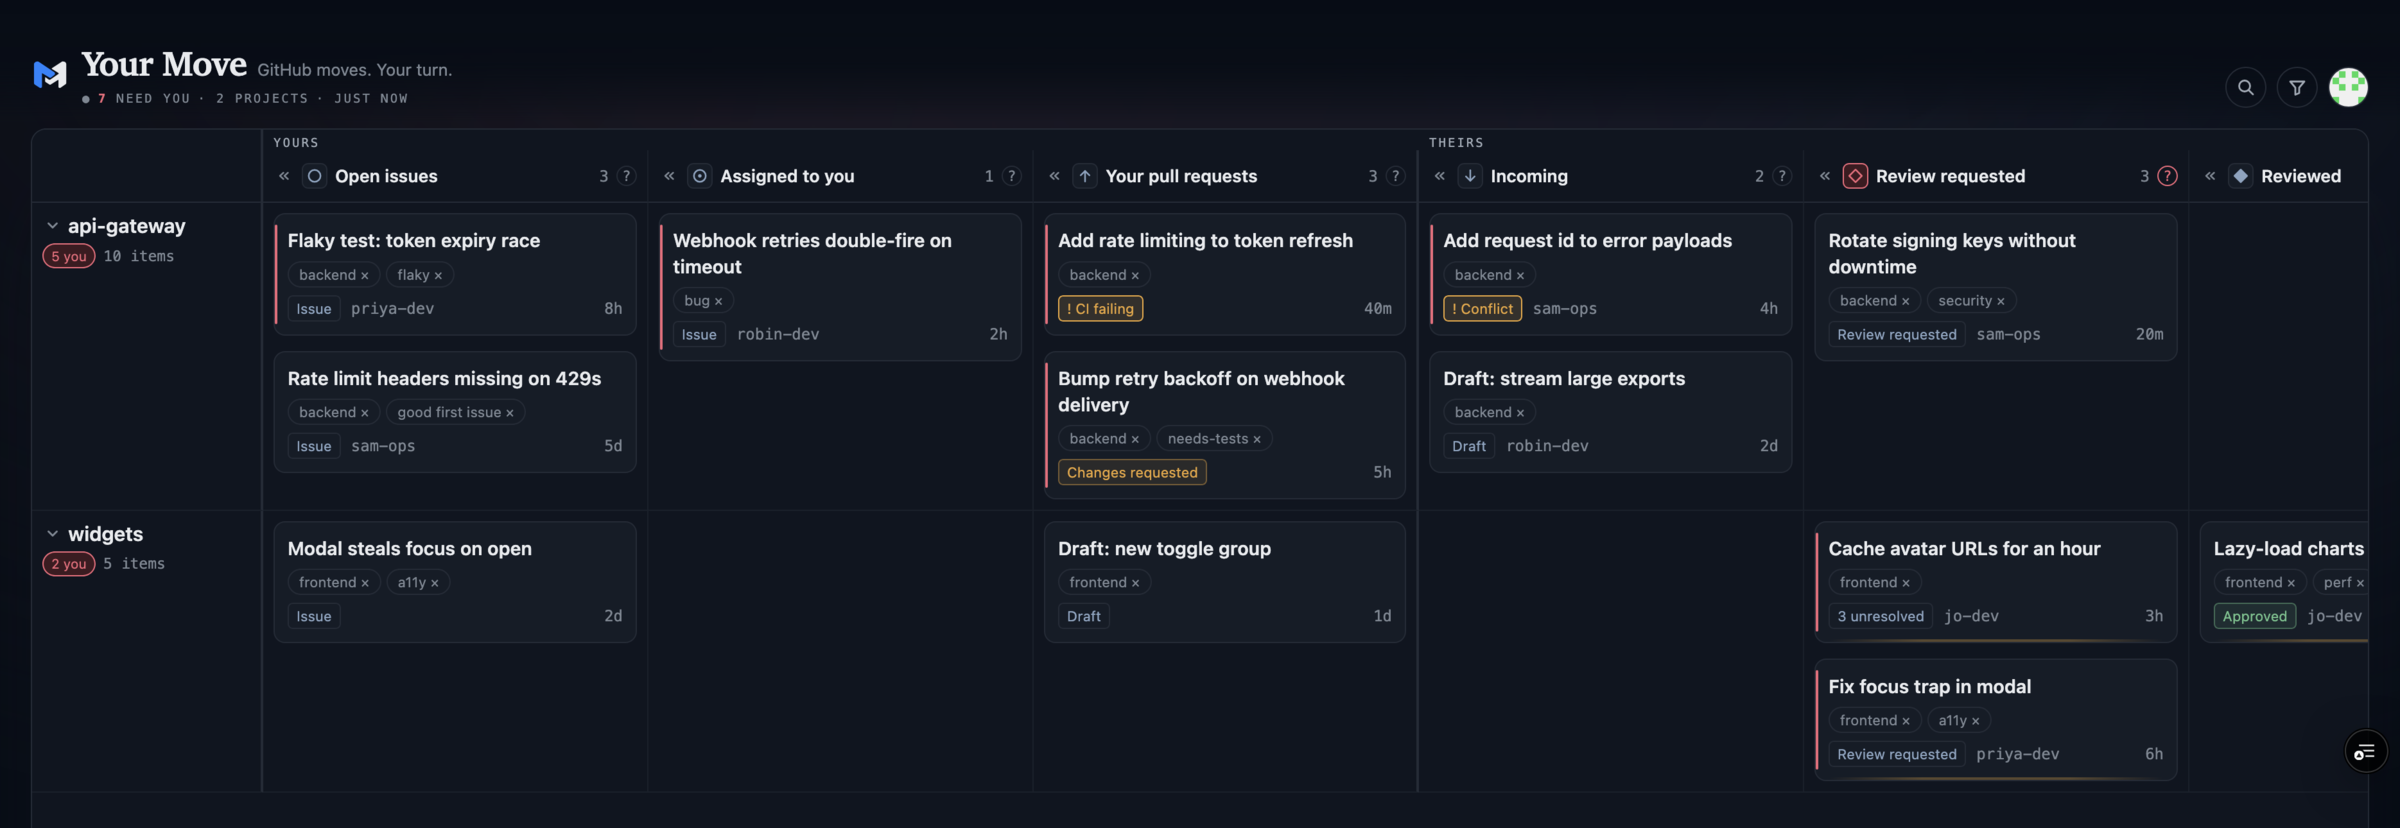2400x828 pixels.
Task: Click the 2 you badge under widgets
Action: 69,564
